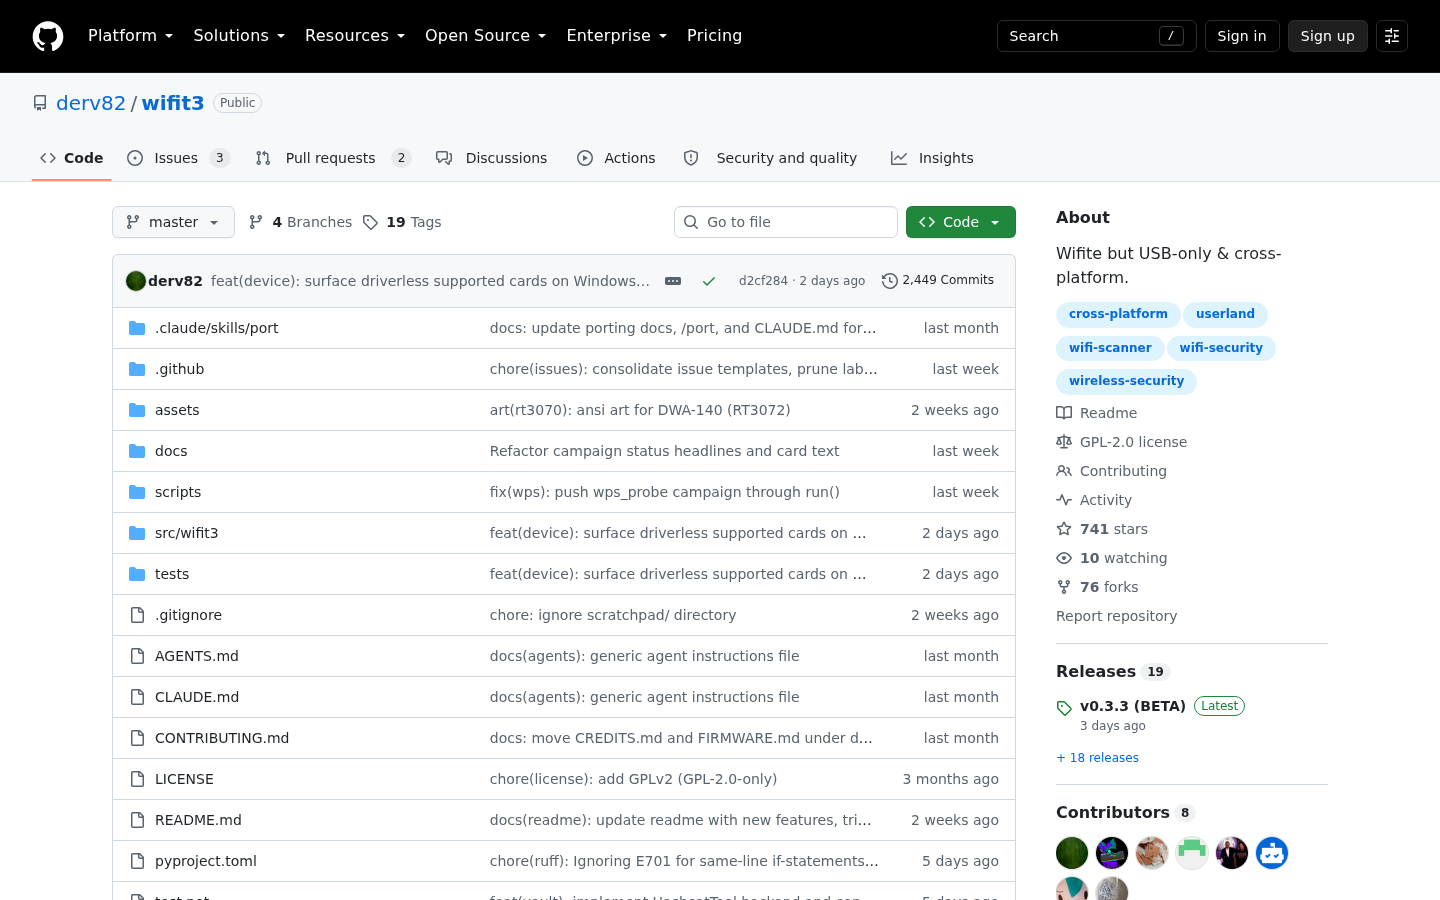Click the blue robot contributor avatar
The image size is (1440, 900).
(x=1272, y=853)
